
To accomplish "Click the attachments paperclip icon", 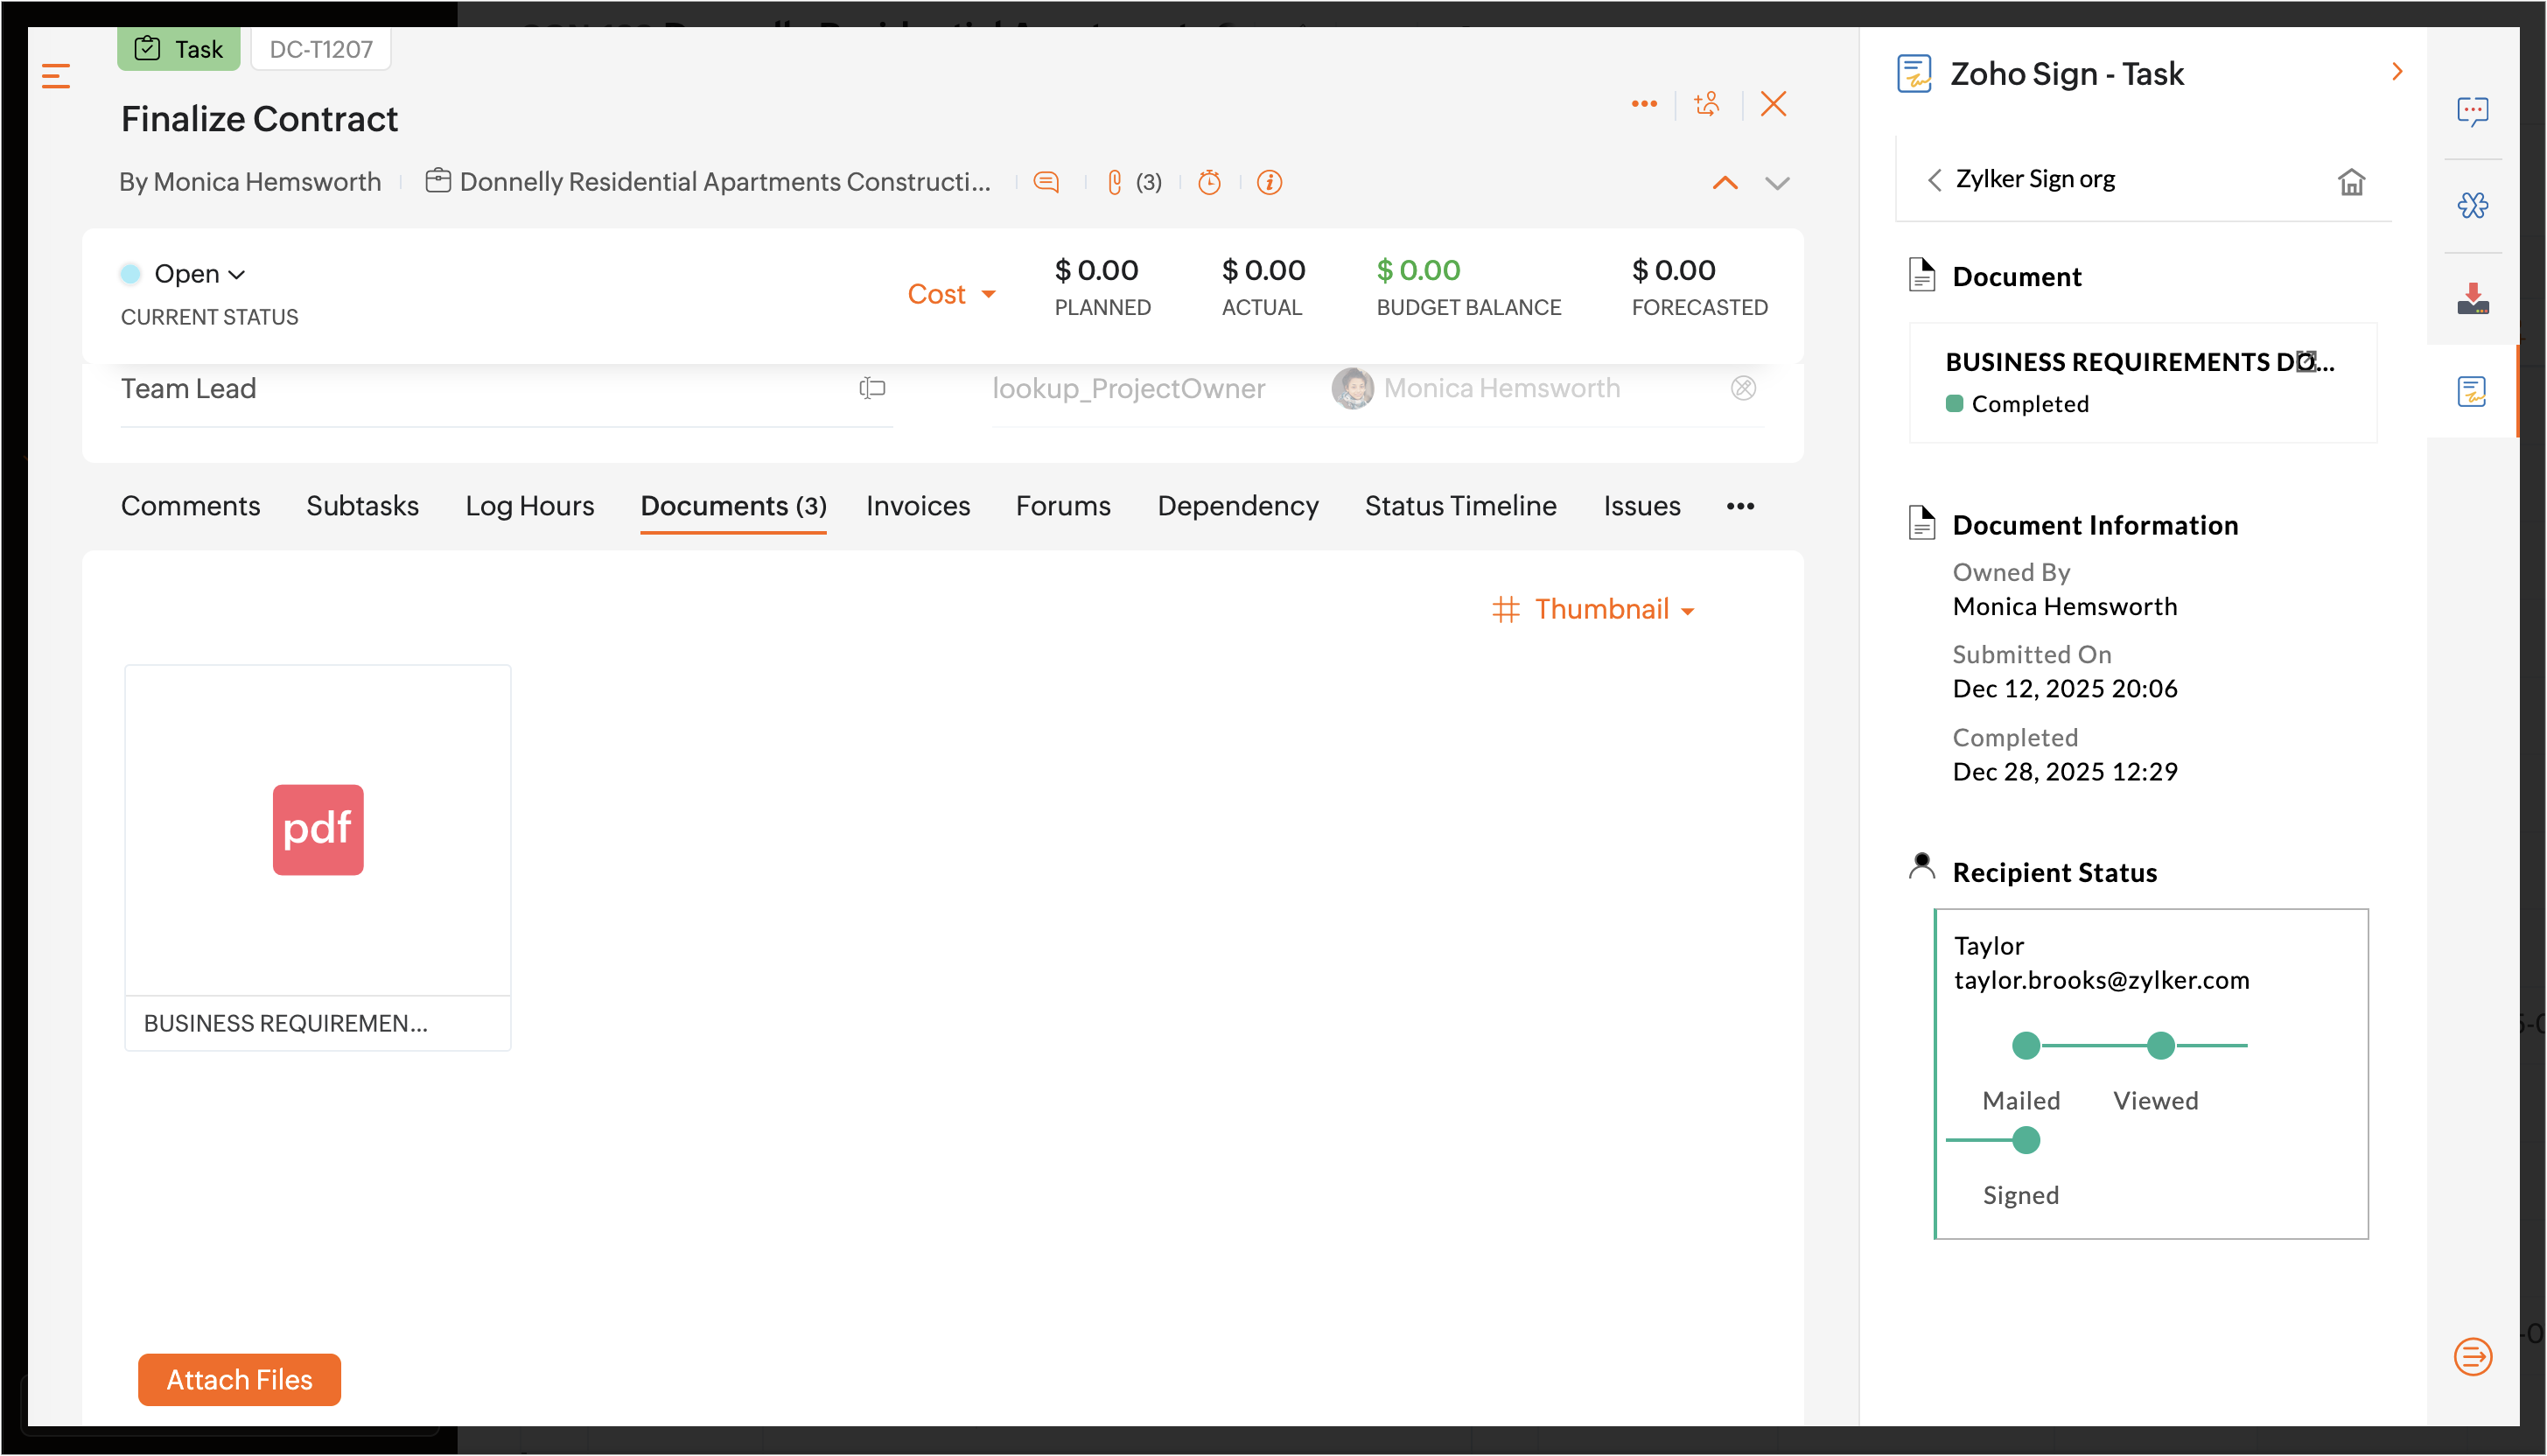I will click(1114, 182).
